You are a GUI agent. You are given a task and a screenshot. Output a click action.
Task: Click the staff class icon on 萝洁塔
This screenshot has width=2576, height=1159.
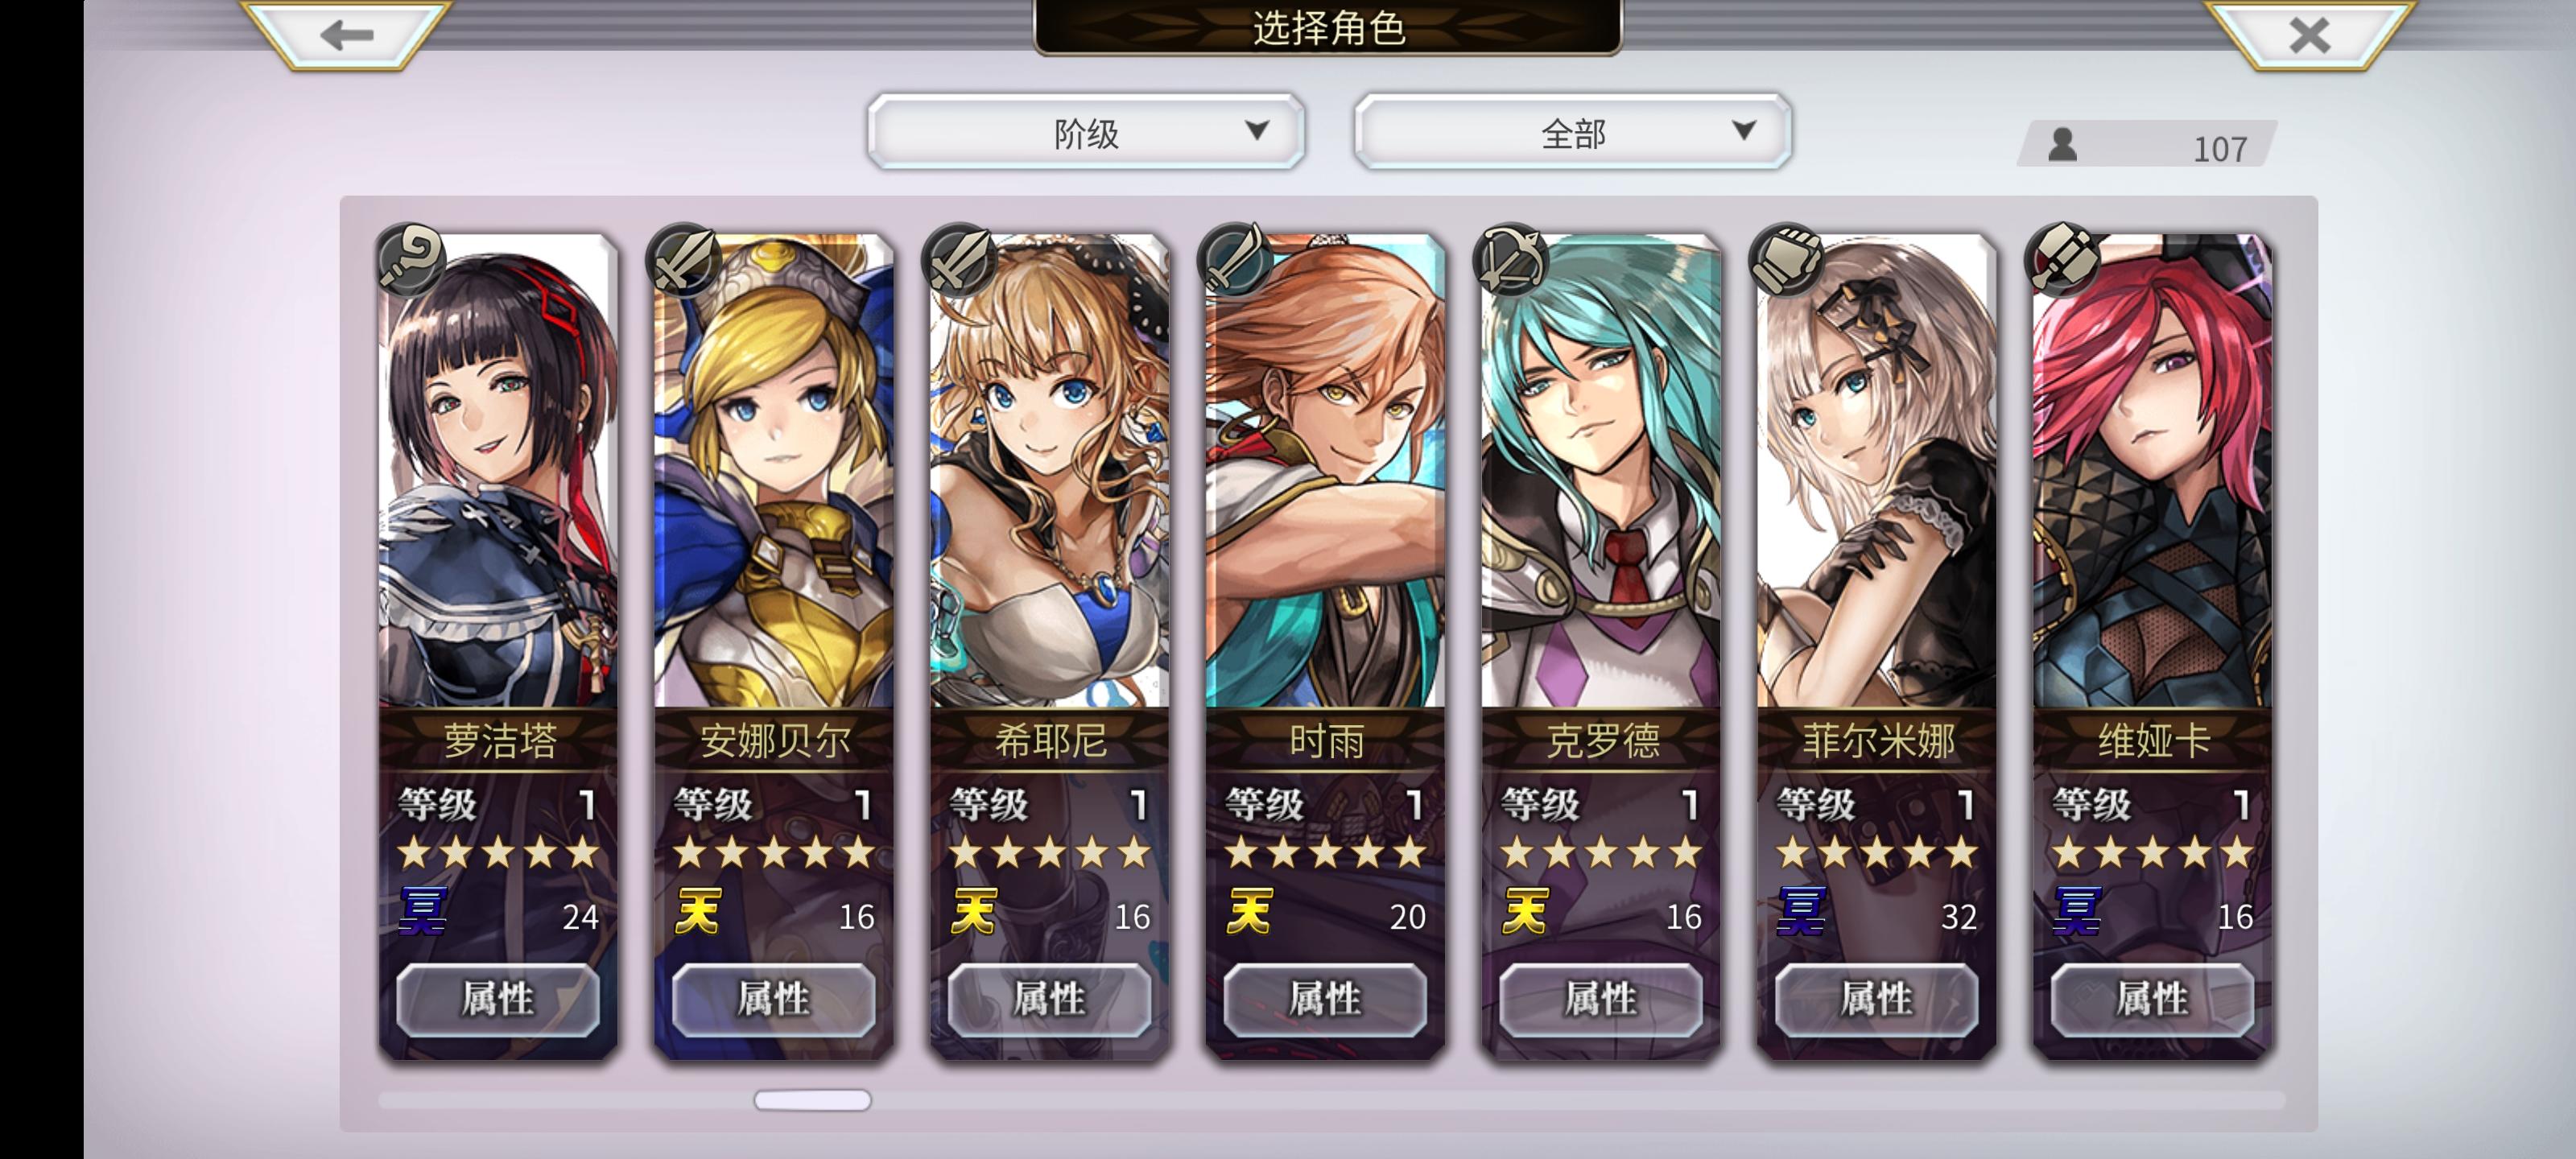pos(411,260)
